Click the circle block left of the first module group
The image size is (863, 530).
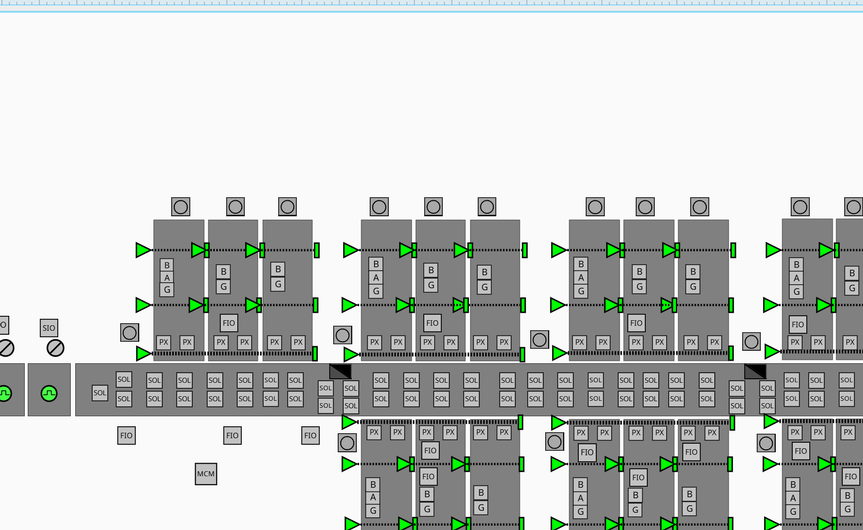pos(130,332)
